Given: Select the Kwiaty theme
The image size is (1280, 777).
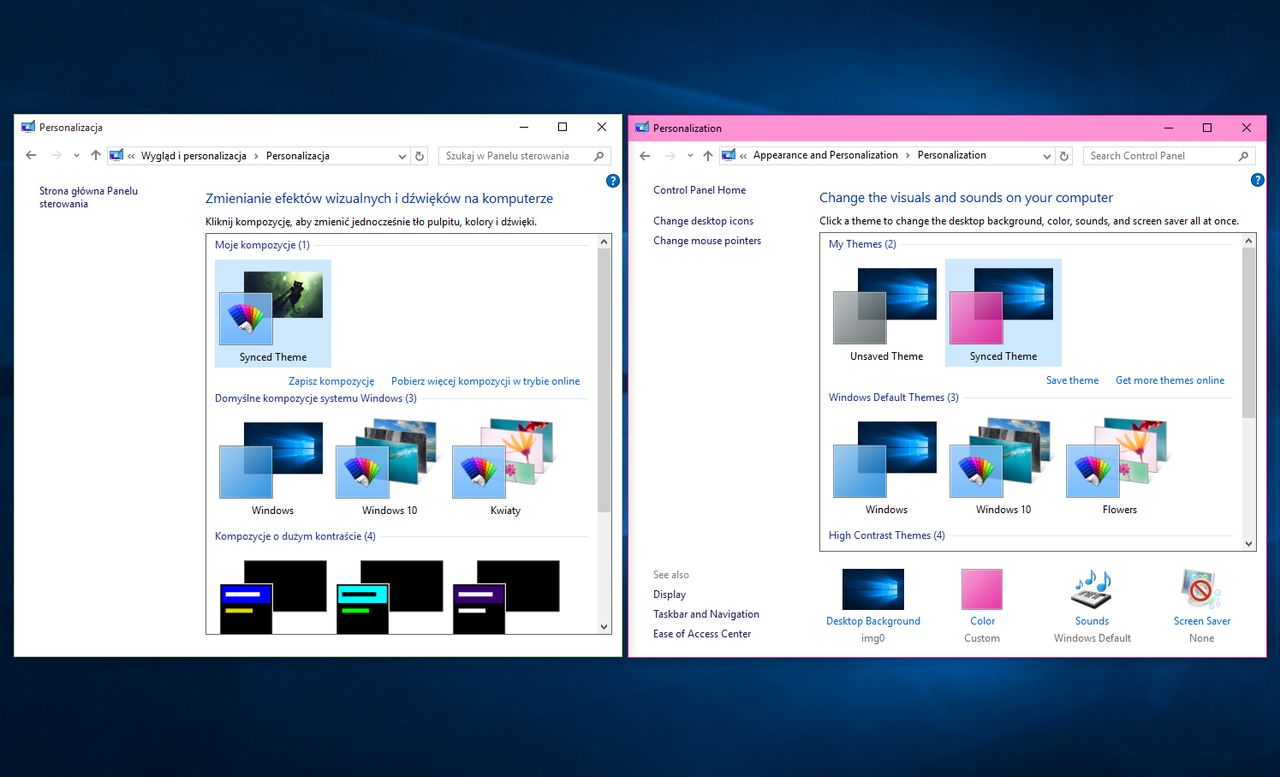Looking at the screenshot, I should (505, 467).
